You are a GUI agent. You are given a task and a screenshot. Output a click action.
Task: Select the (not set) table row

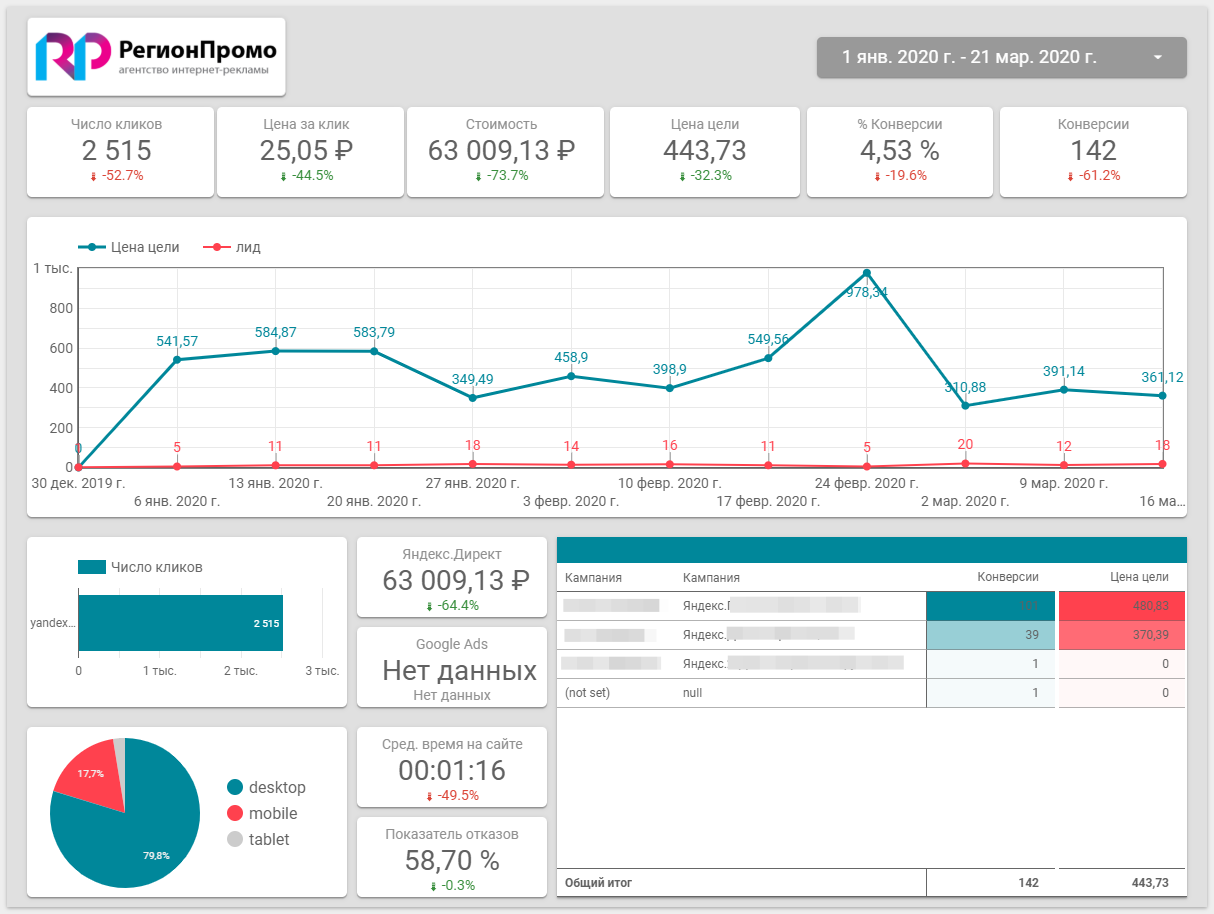tap(871, 693)
